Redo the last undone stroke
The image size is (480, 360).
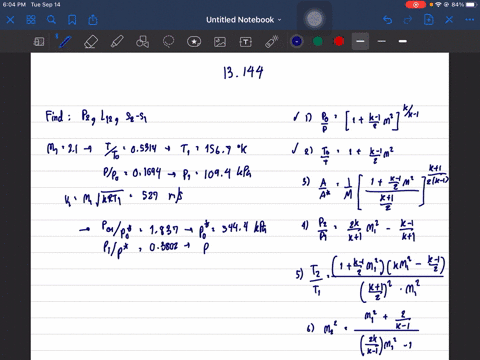pos(408,20)
